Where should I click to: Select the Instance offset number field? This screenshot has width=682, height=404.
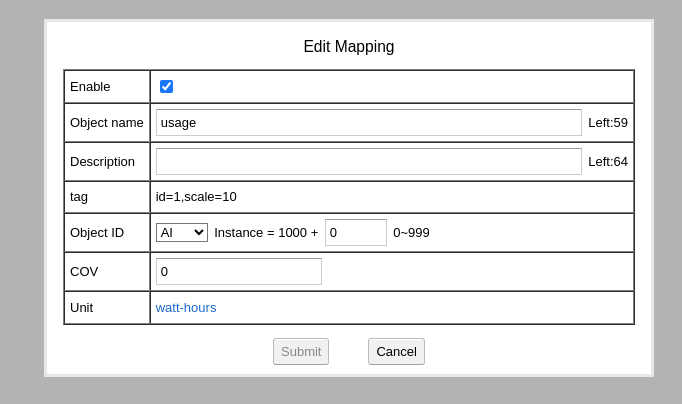(356, 233)
